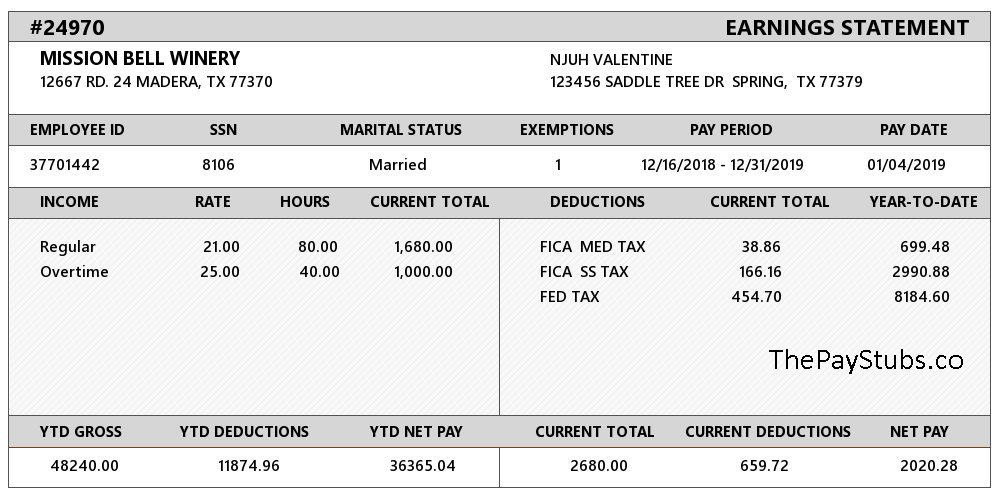1000x500 pixels.
Task: Click the YTD gross amount 48240.00
Action: (x=84, y=466)
